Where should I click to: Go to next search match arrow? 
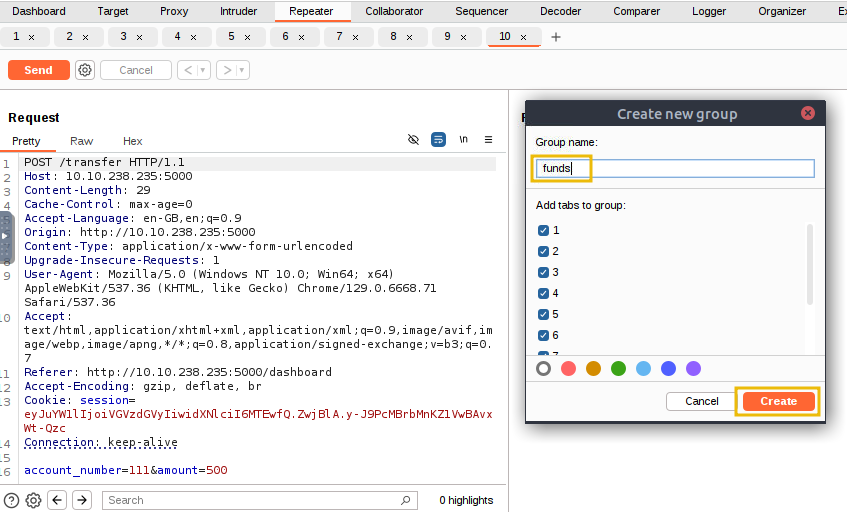pyautogui.click(x=82, y=500)
